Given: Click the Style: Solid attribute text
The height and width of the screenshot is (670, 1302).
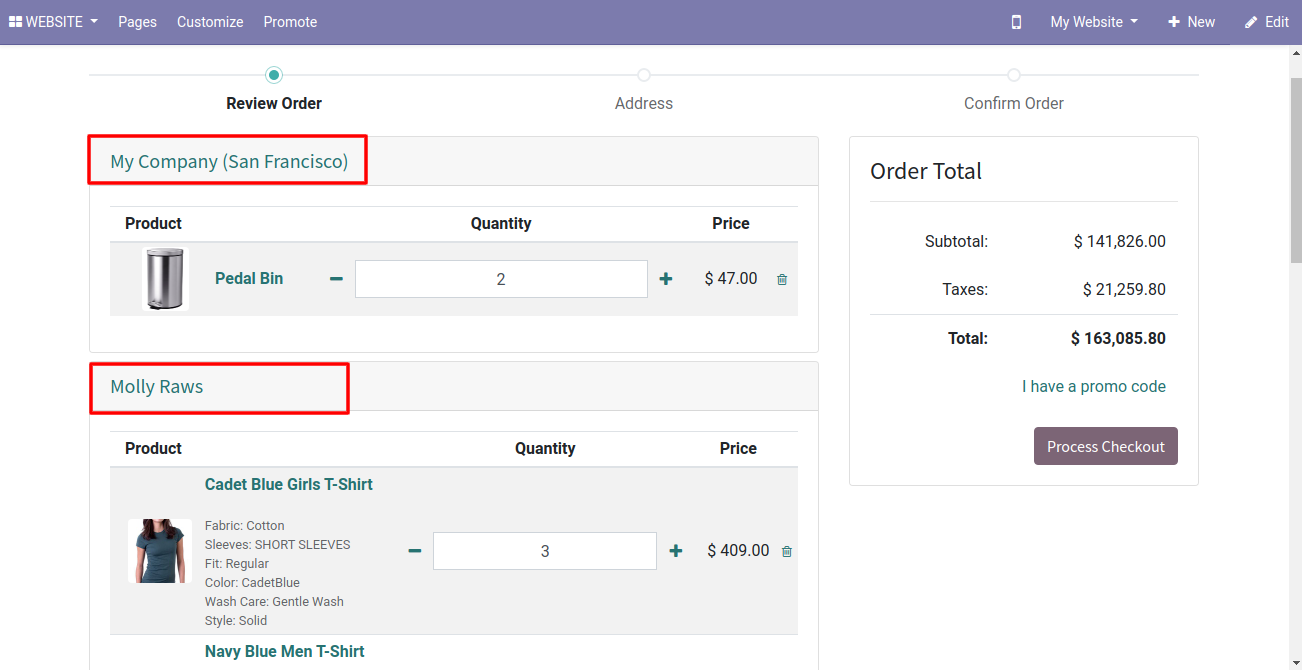Looking at the screenshot, I should point(236,620).
